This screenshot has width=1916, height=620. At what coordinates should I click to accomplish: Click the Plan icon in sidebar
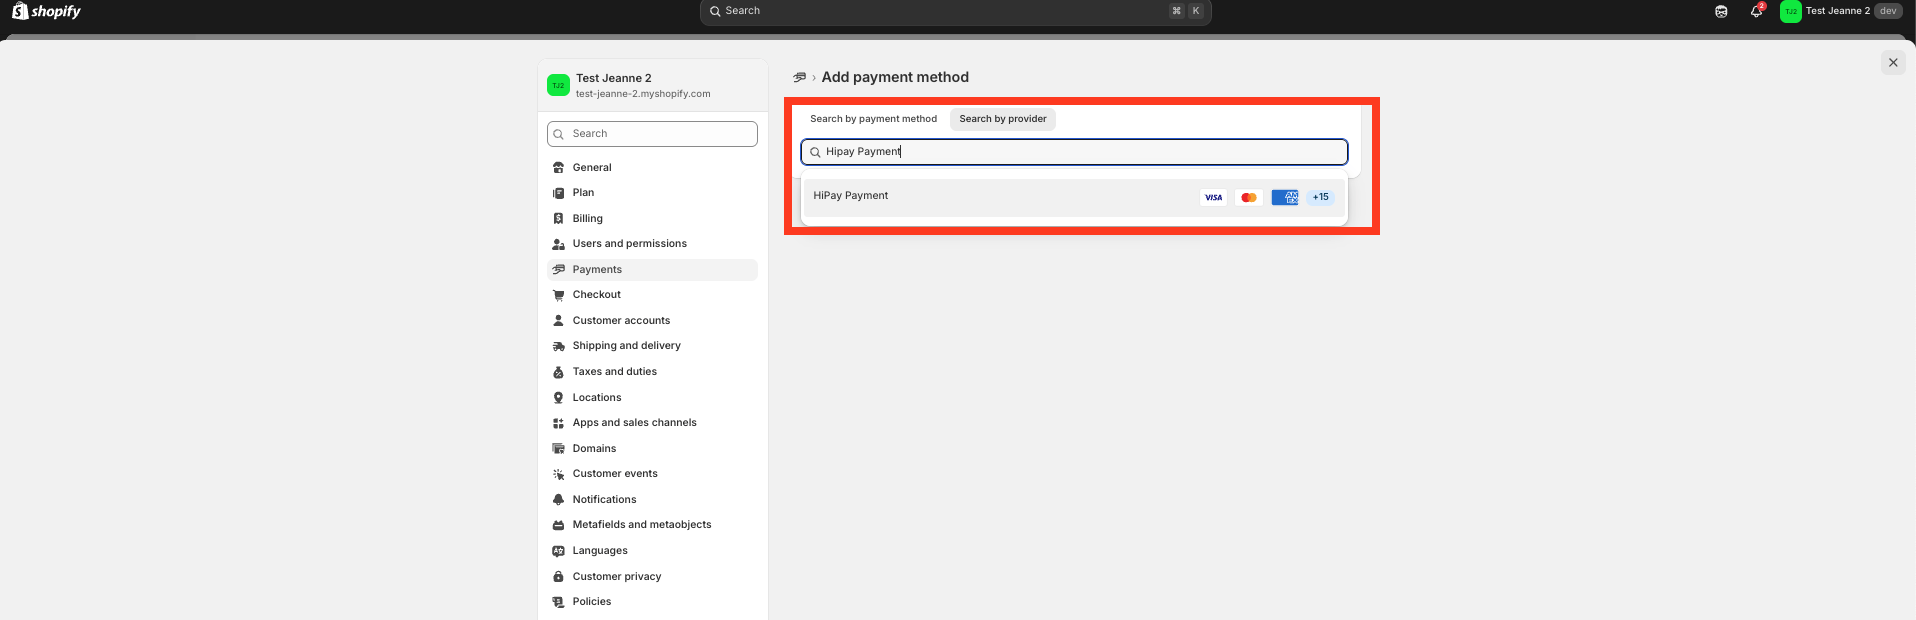coord(558,193)
